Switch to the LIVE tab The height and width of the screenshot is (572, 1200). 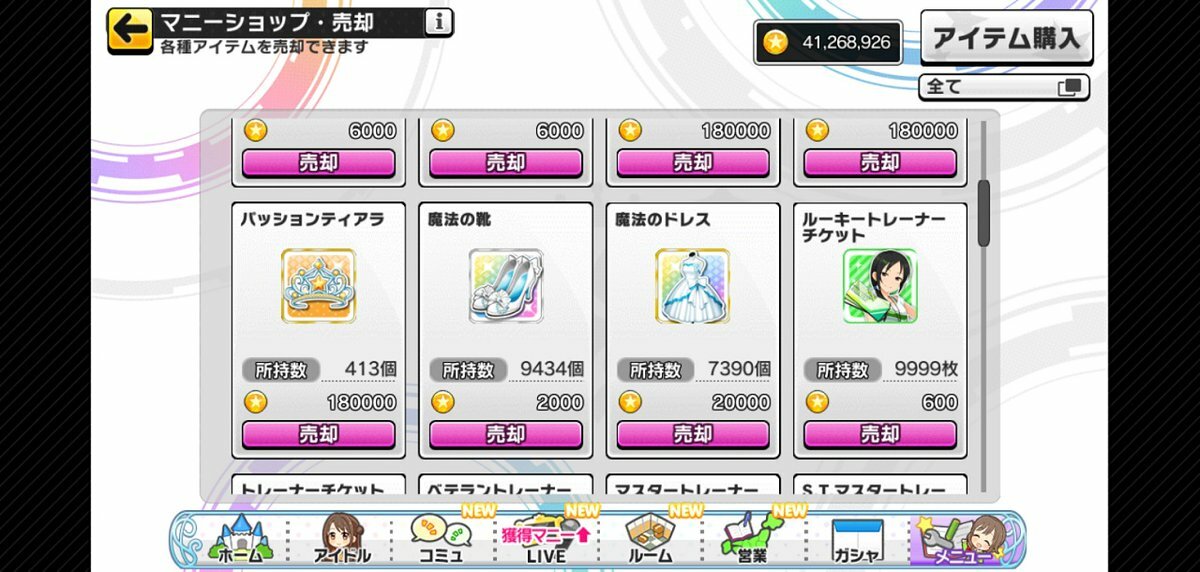coord(546,540)
